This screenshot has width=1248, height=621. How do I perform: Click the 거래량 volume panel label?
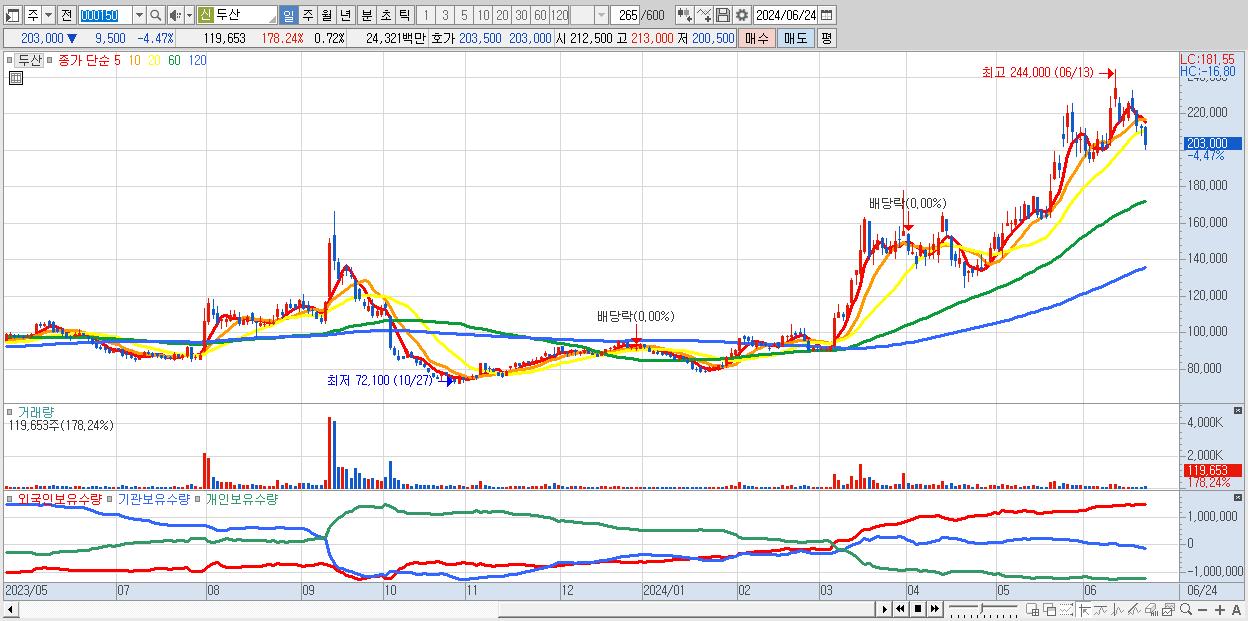tap(38, 412)
